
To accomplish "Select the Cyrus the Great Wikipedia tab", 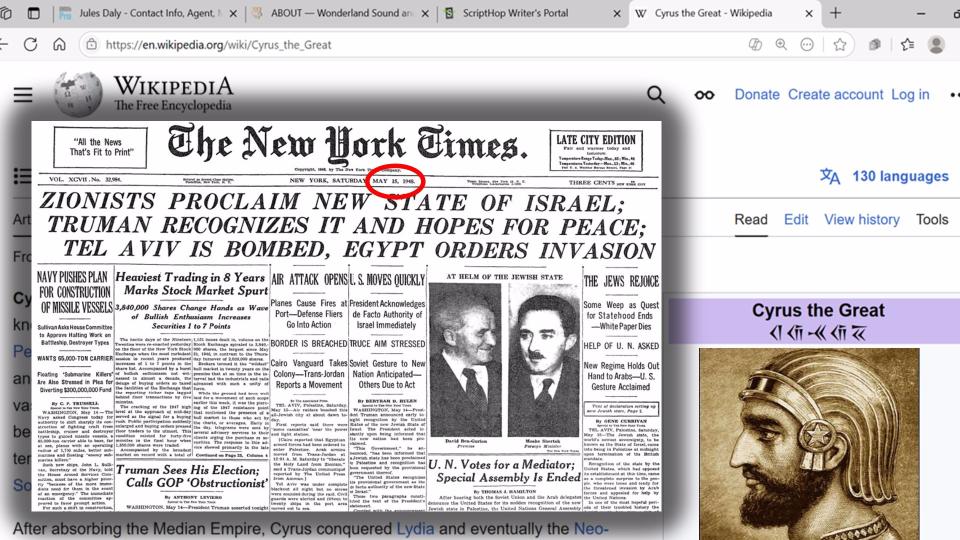I will pos(724,13).
